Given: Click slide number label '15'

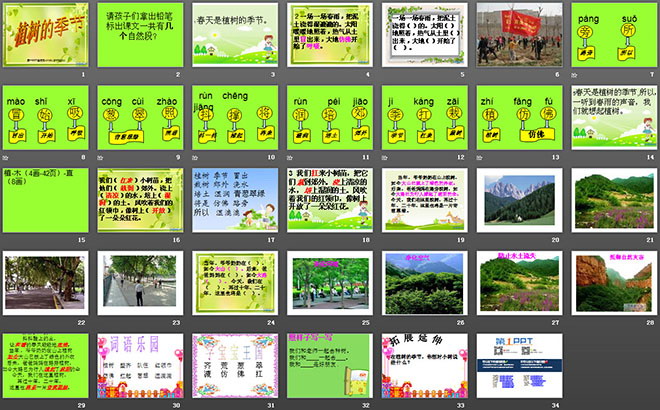Looking at the screenshot, I should 82,240.
